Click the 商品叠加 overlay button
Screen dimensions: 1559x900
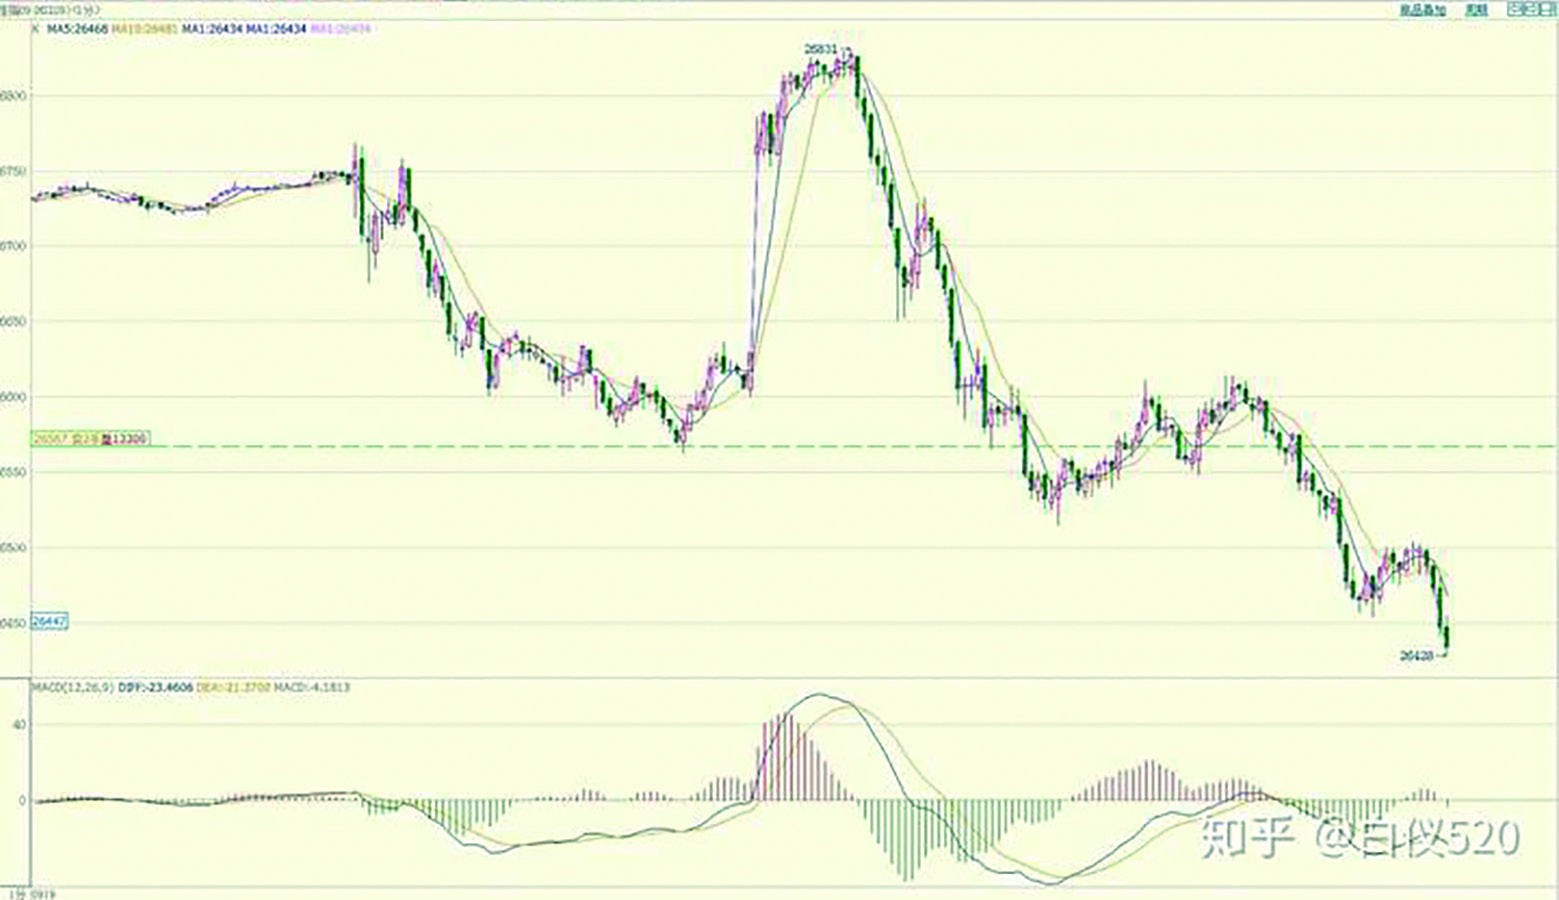coord(1422,10)
